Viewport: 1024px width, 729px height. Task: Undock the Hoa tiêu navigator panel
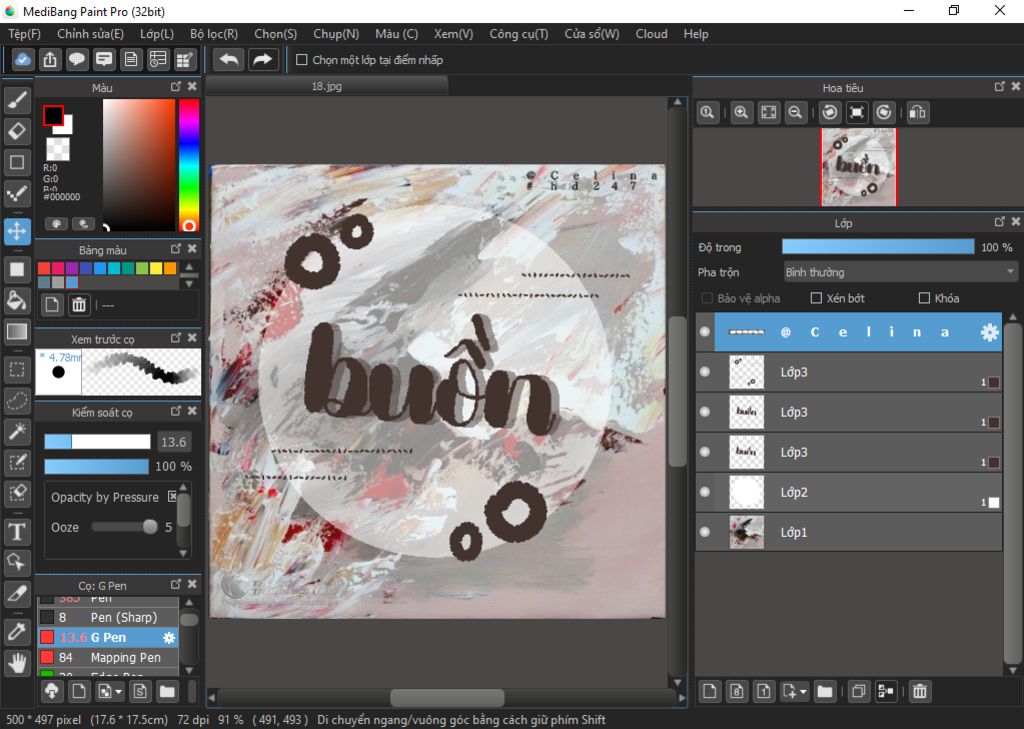tap(999, 86)
